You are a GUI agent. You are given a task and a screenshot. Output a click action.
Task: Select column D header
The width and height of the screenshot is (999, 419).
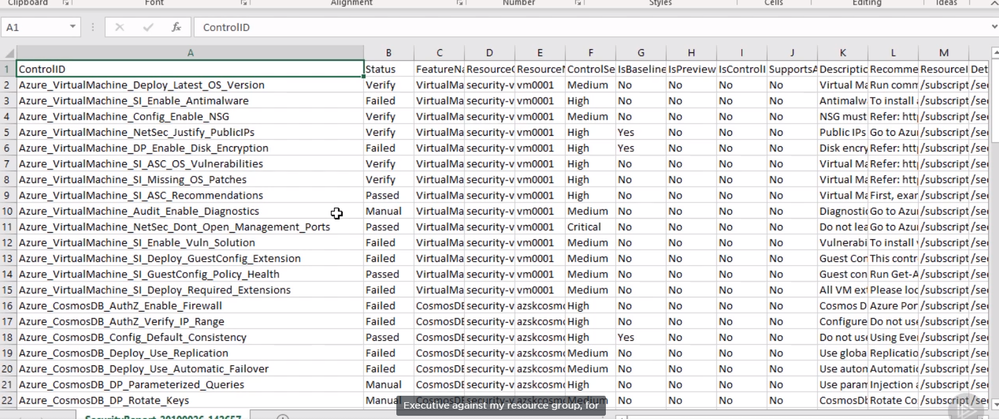point(489,53)
